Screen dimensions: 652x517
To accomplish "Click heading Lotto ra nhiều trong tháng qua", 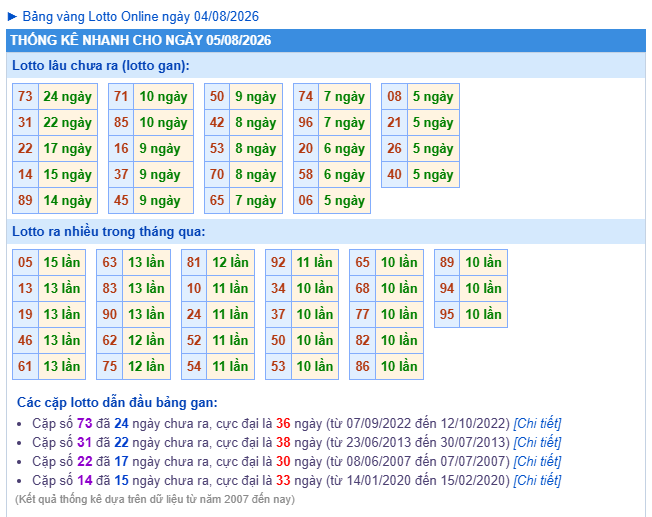I will tap(109, 231).
